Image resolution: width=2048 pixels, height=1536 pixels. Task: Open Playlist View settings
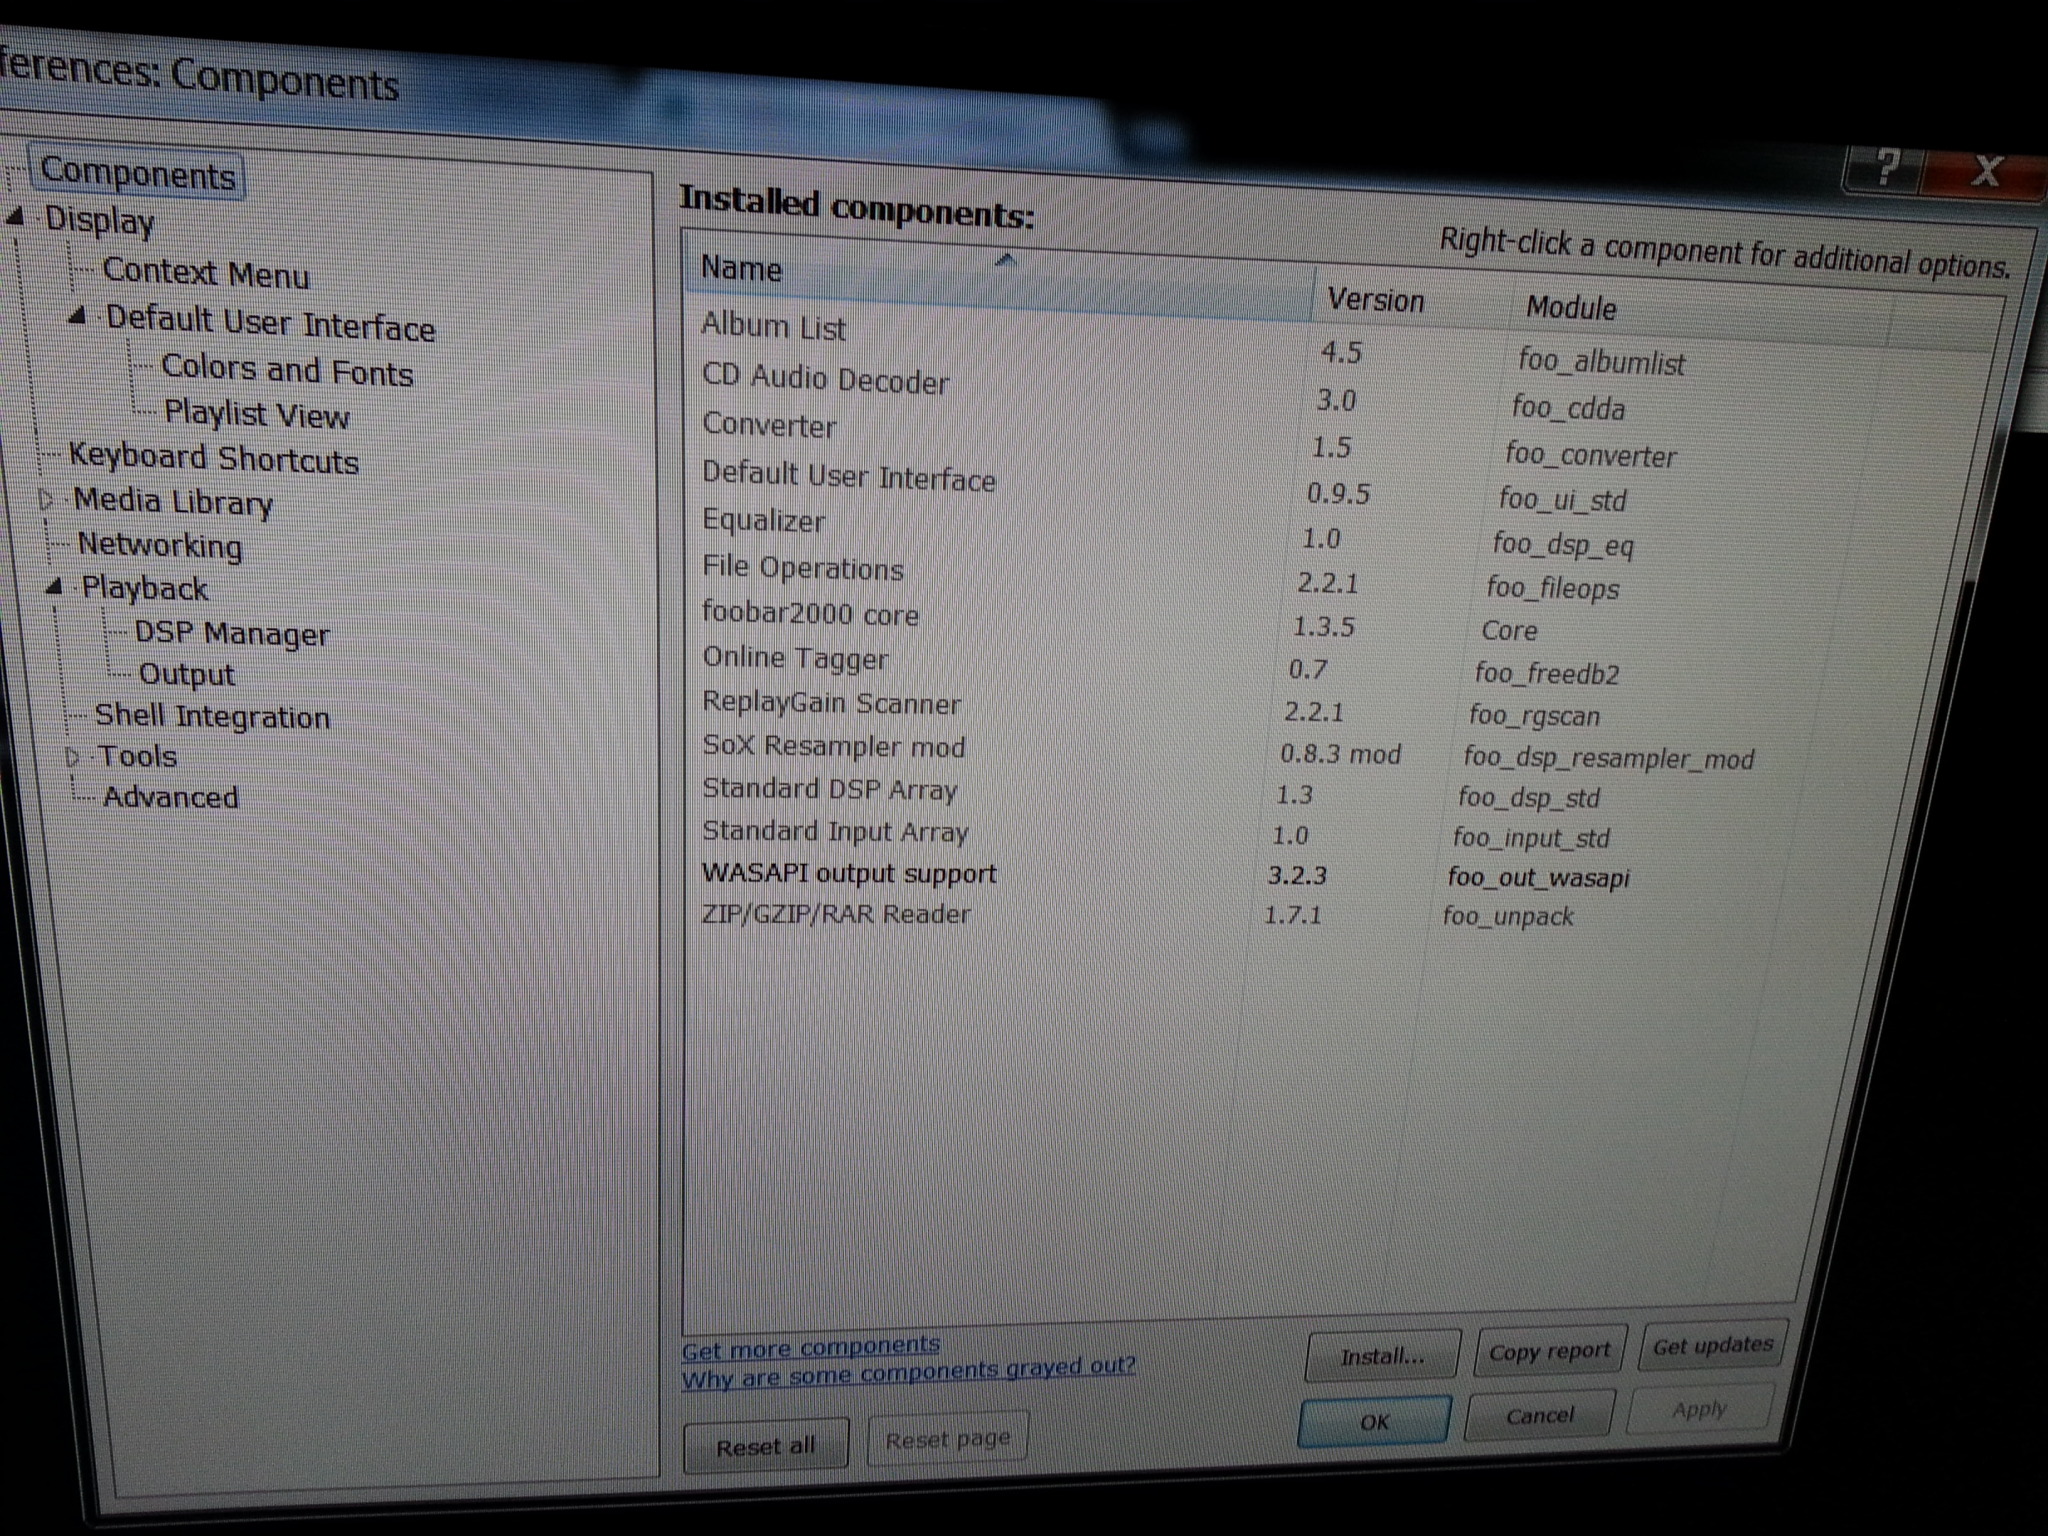tap(257, 414)
